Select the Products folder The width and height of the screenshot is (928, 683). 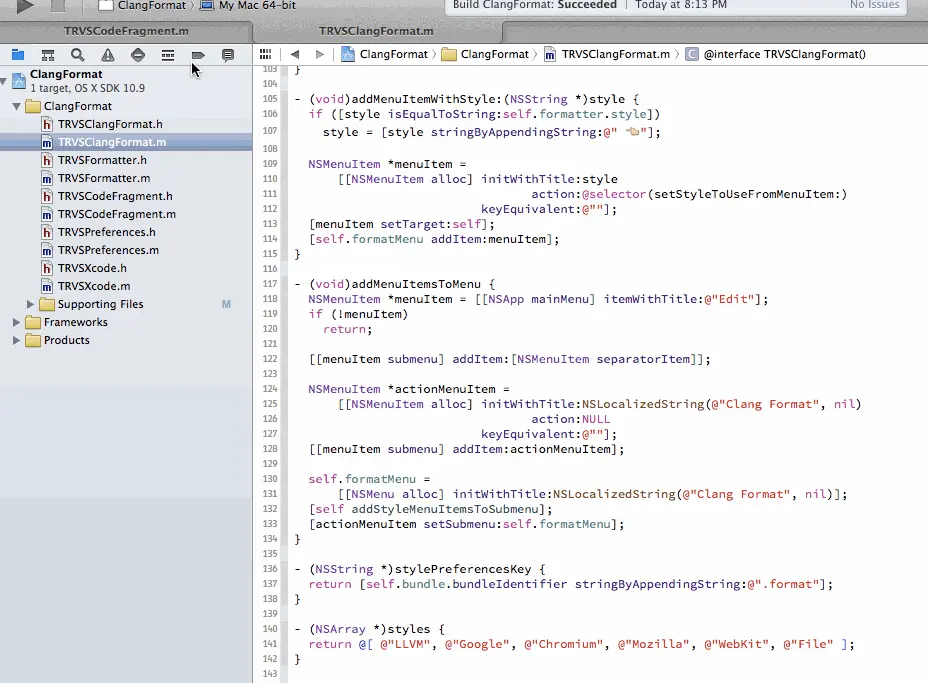66,340
